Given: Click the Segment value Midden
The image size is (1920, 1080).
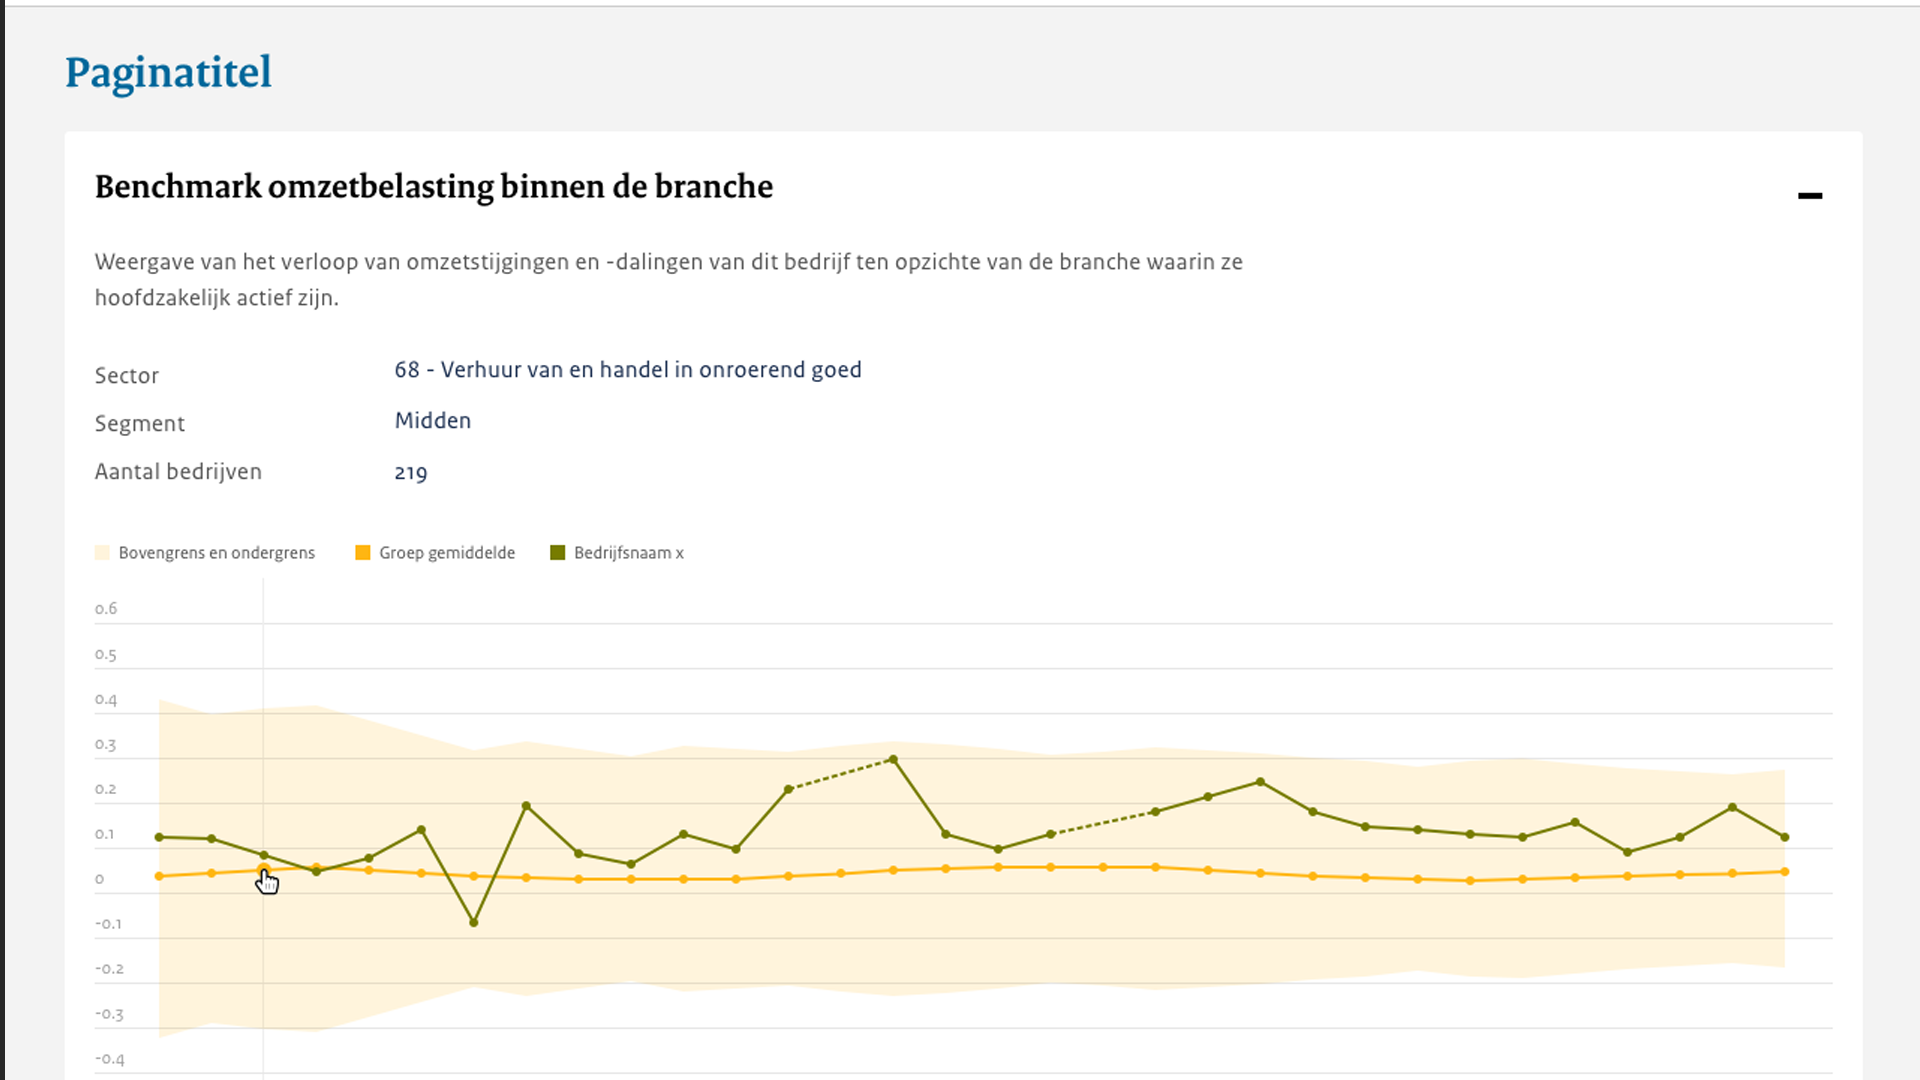Looking at the screenshot, I should pos(432,421).
